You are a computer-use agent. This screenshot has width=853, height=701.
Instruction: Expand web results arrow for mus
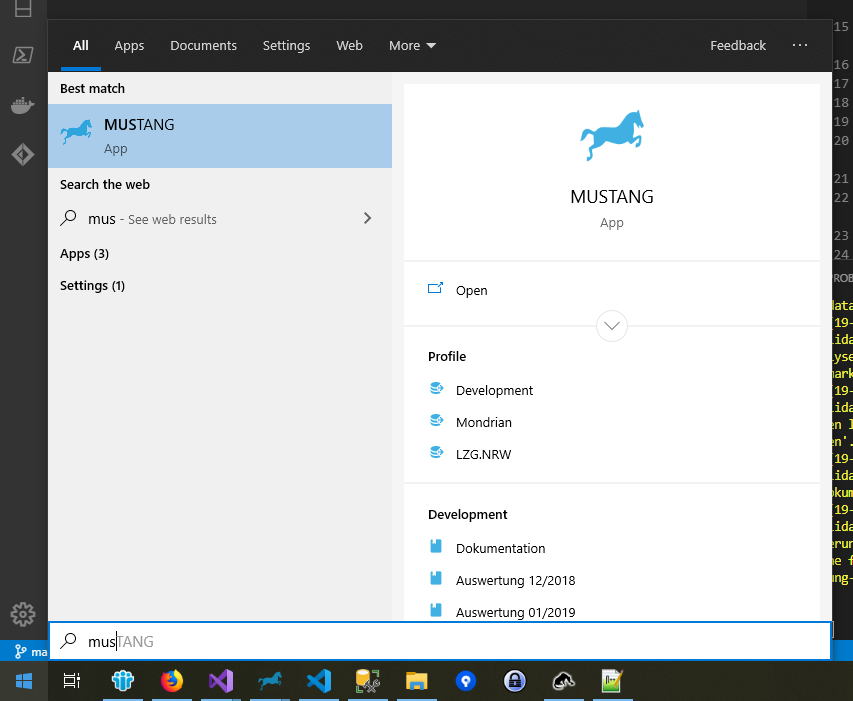(367, 218)
